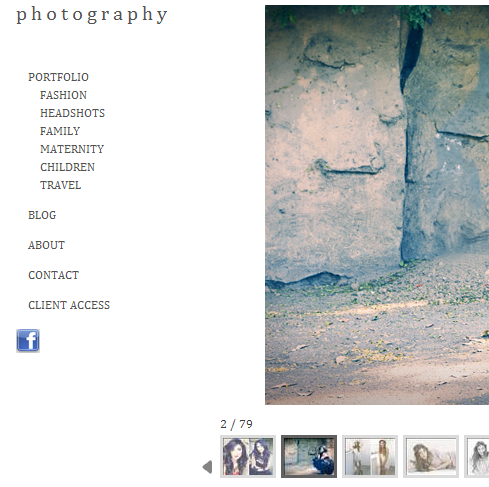Open the Contact page
Viewport: 489px width, 487px height.
(x=53, y=275)
